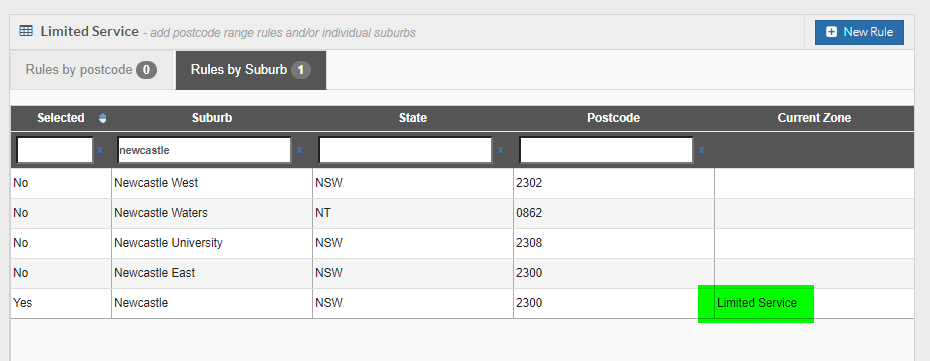Clear the Suburb filter with its x
This screenshot has height=361, width=930.
300,150
